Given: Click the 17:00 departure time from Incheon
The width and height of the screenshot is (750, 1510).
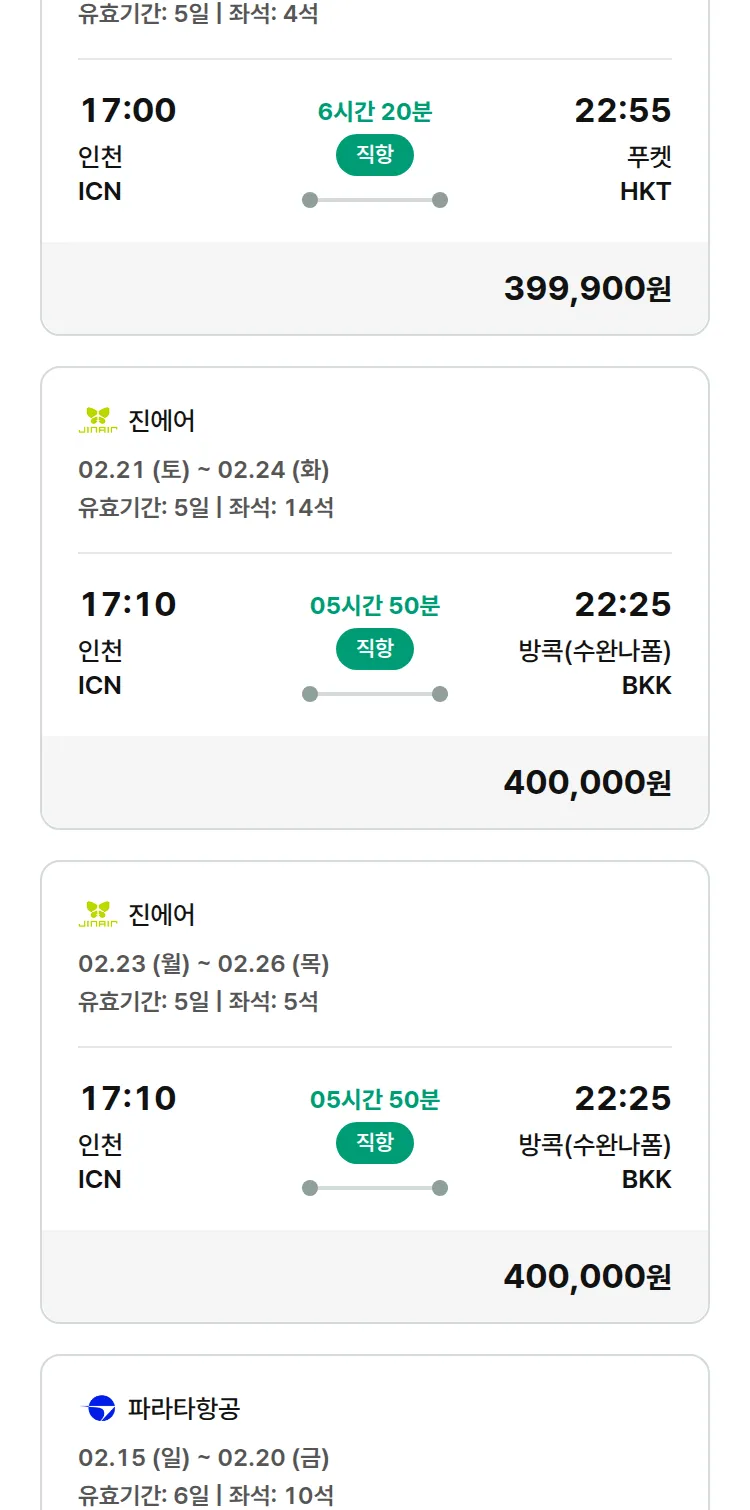Looking at the screenshot, I should coord(128,110).
